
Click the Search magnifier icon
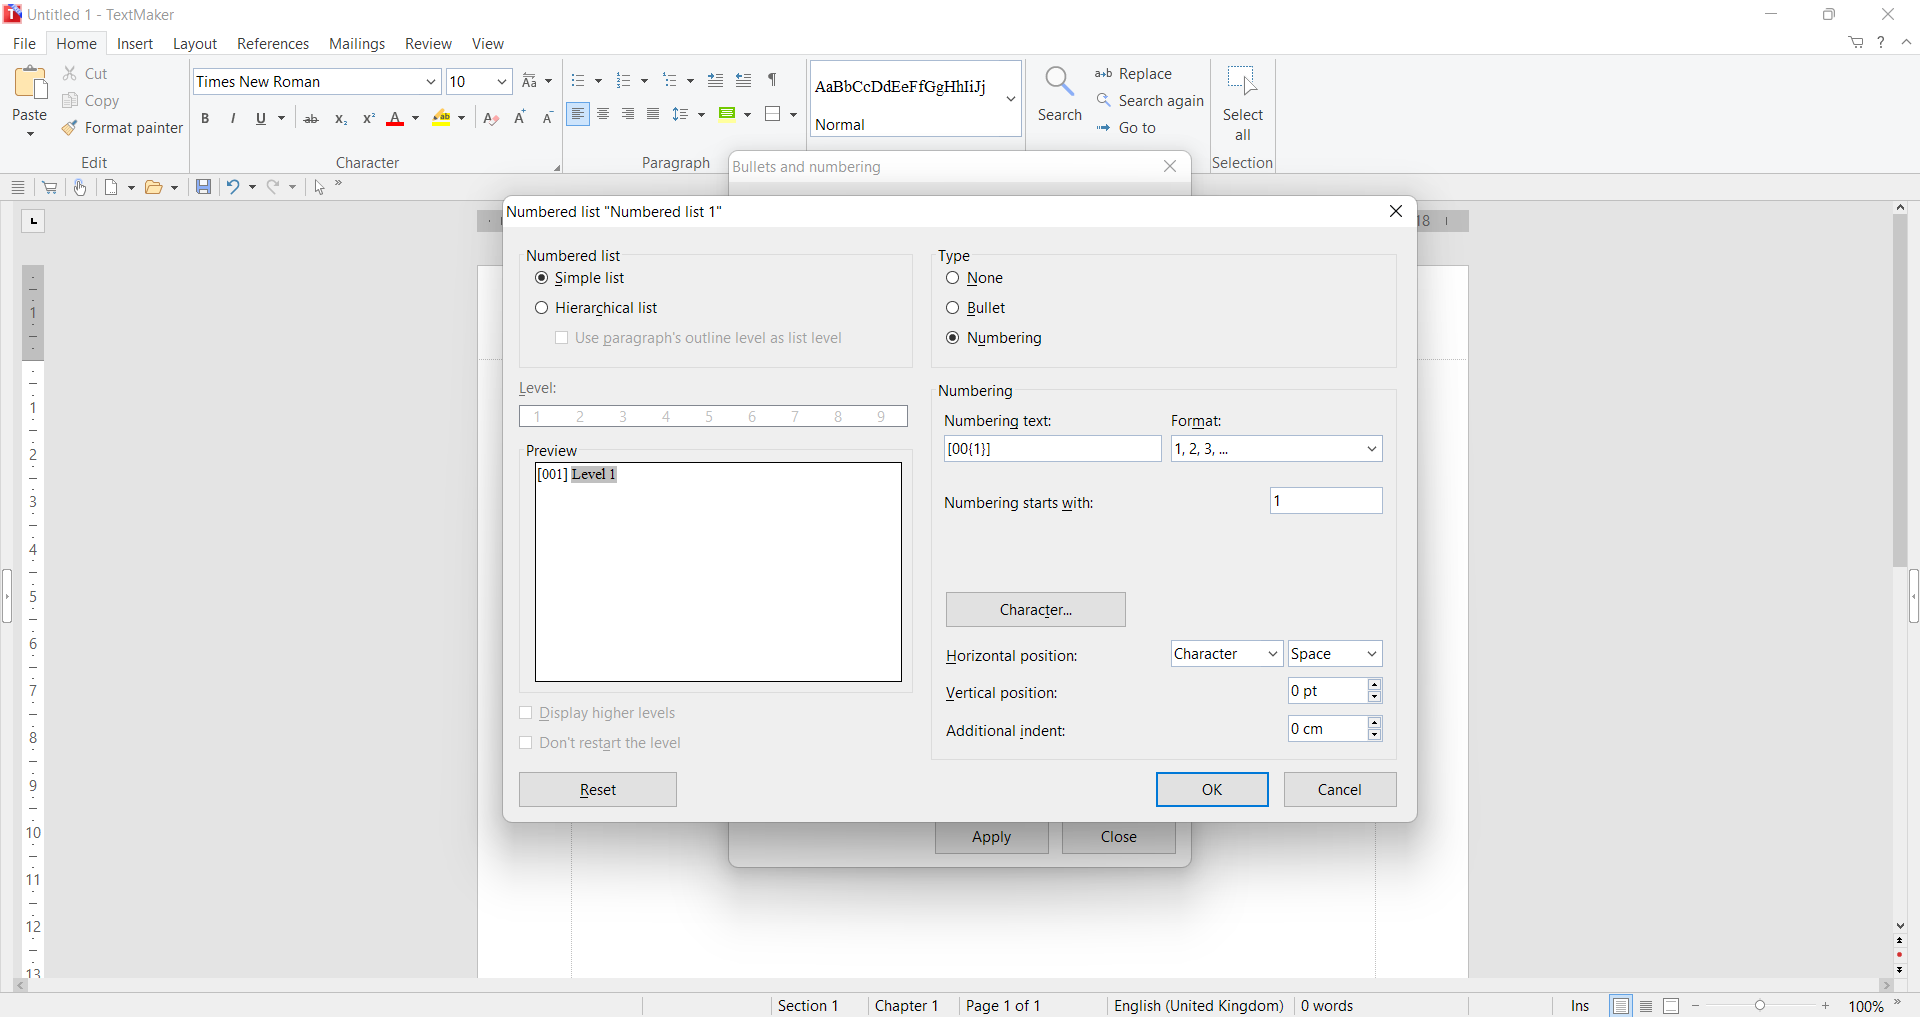(x=1059, y=84)
